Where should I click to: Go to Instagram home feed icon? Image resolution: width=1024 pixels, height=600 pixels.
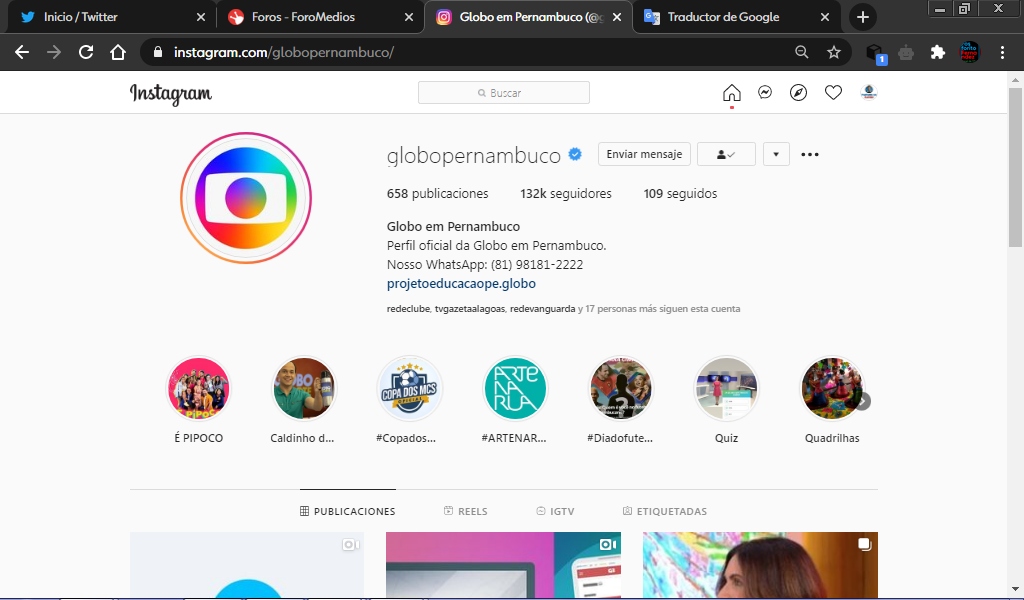731,93
